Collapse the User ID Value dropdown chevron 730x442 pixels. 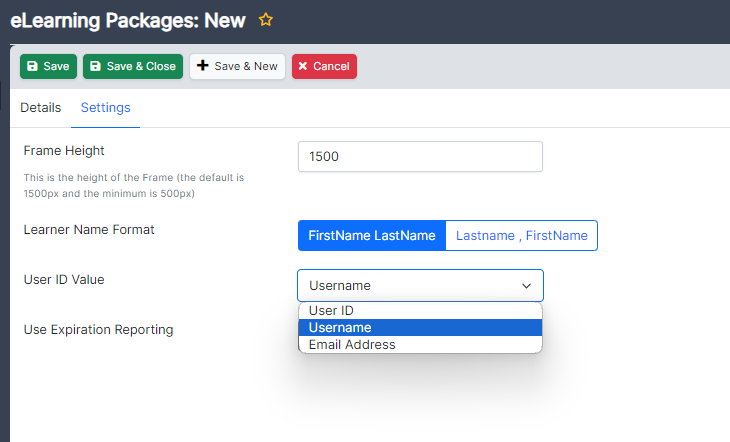[x=527, y=286]
